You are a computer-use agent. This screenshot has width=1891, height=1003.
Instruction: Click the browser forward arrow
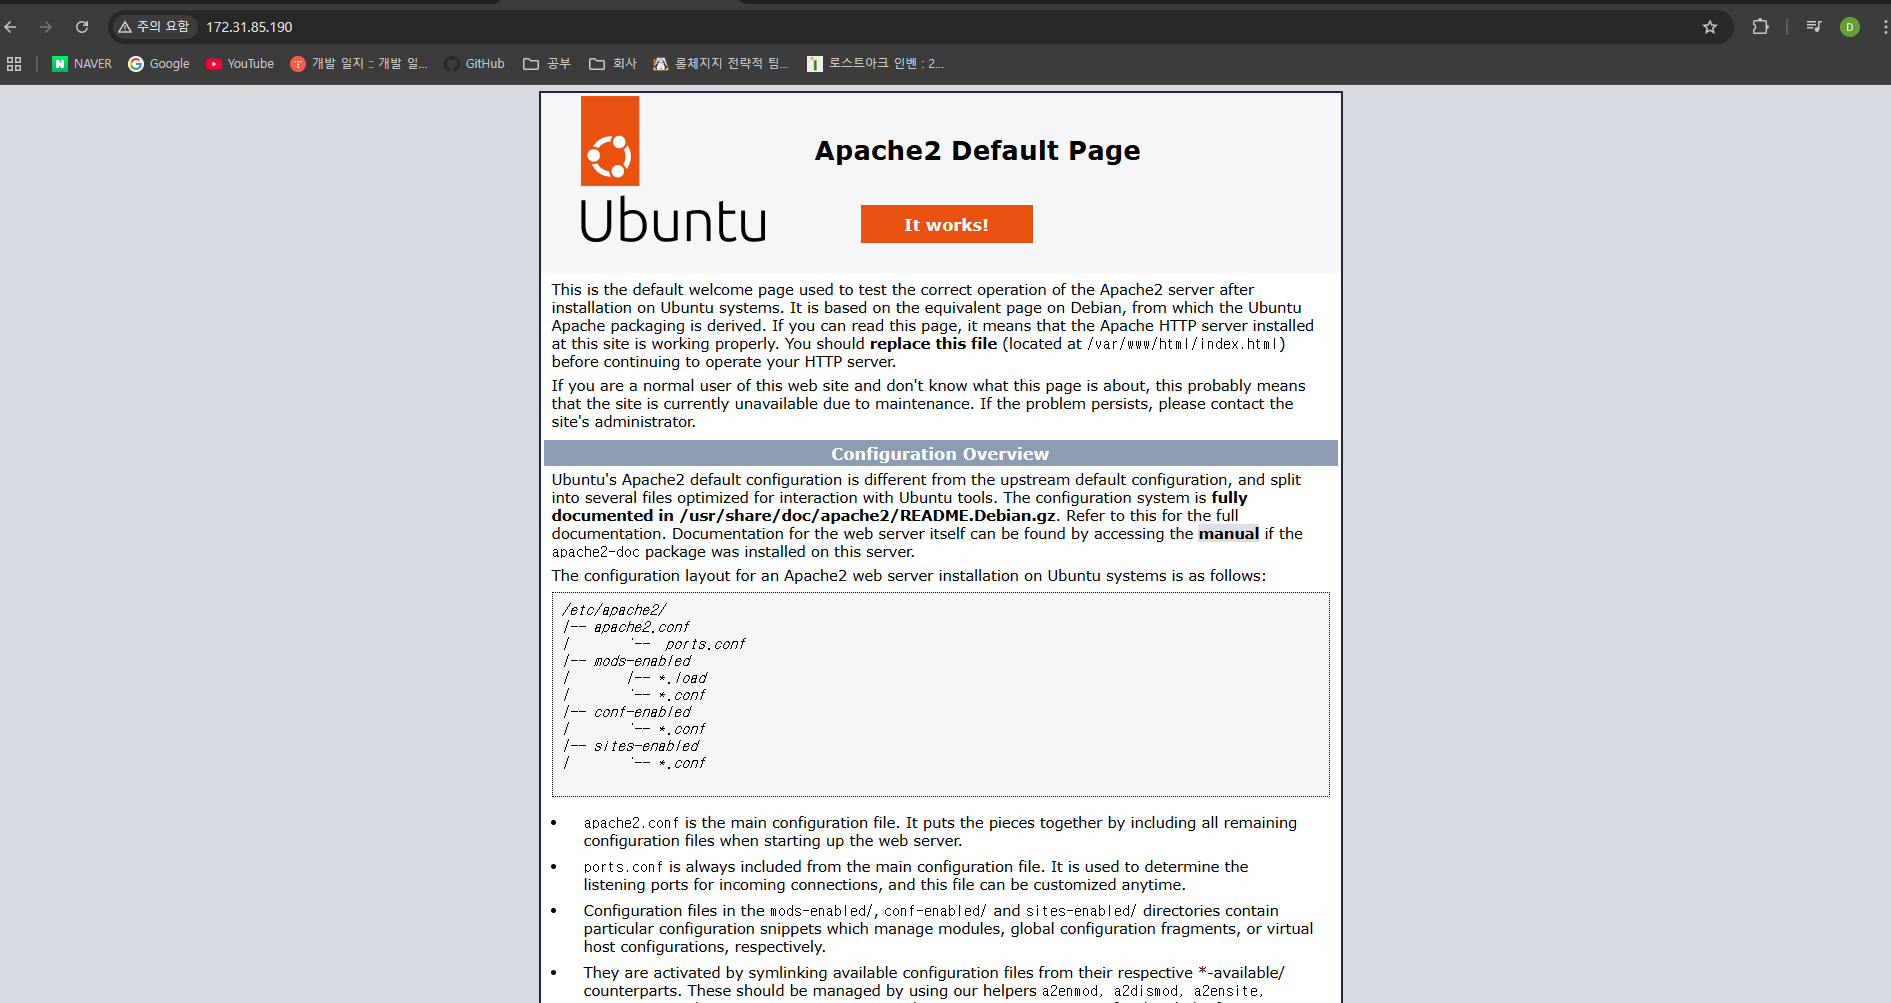[46, 27]
